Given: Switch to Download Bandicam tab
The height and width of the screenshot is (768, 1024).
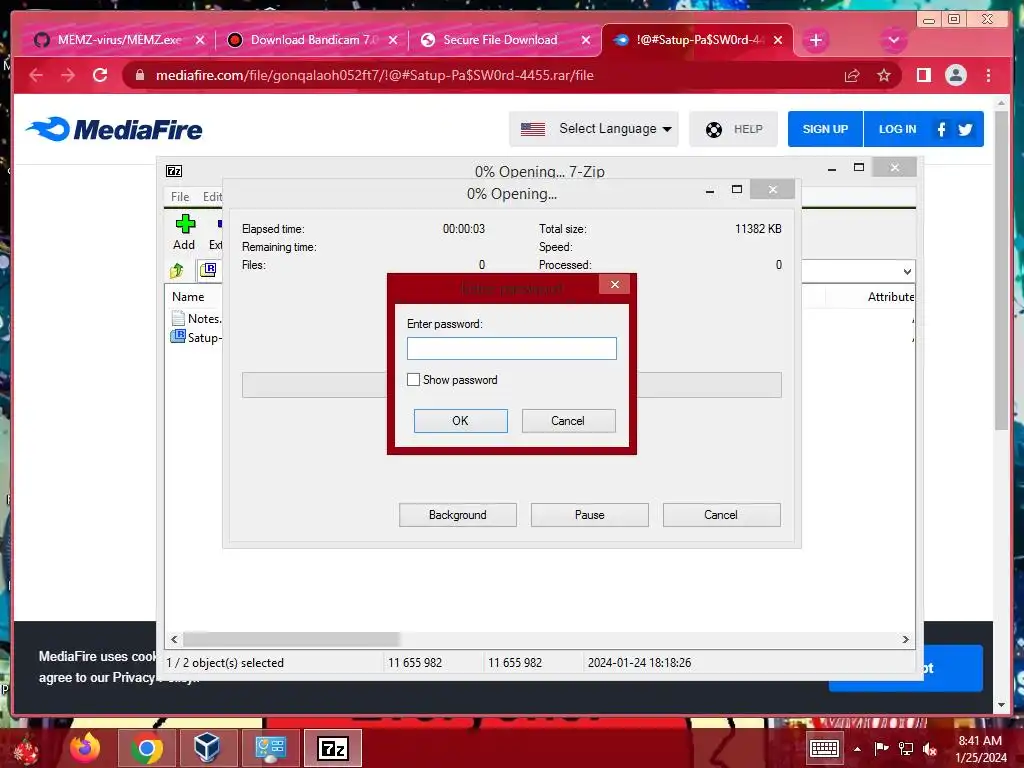Looking at the screenshot, I should pos(314,40).
